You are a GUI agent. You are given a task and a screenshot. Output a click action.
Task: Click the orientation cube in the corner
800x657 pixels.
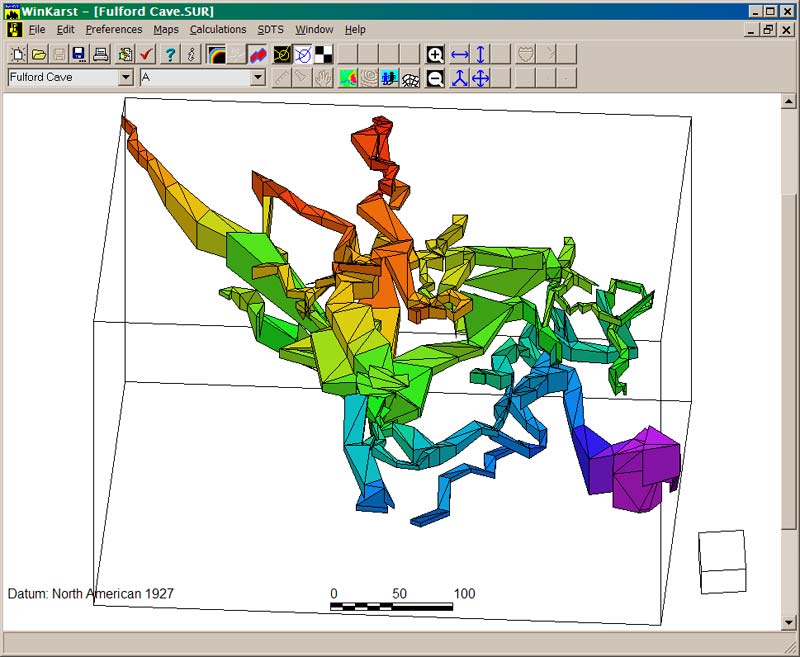coord(722,562)
